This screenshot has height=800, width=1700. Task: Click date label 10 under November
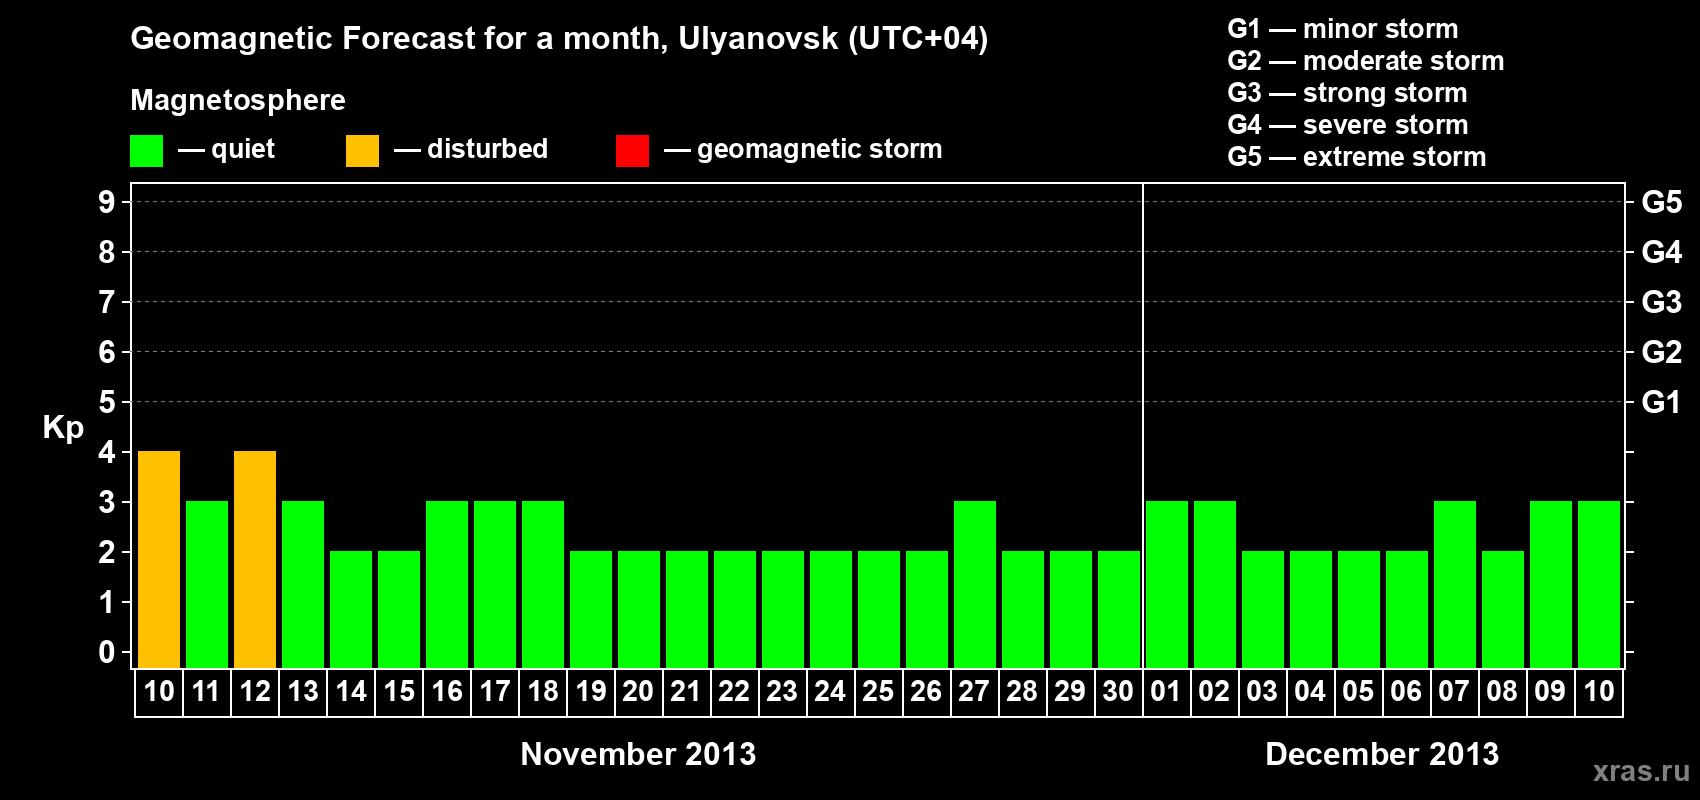click(x=159, y=691)
